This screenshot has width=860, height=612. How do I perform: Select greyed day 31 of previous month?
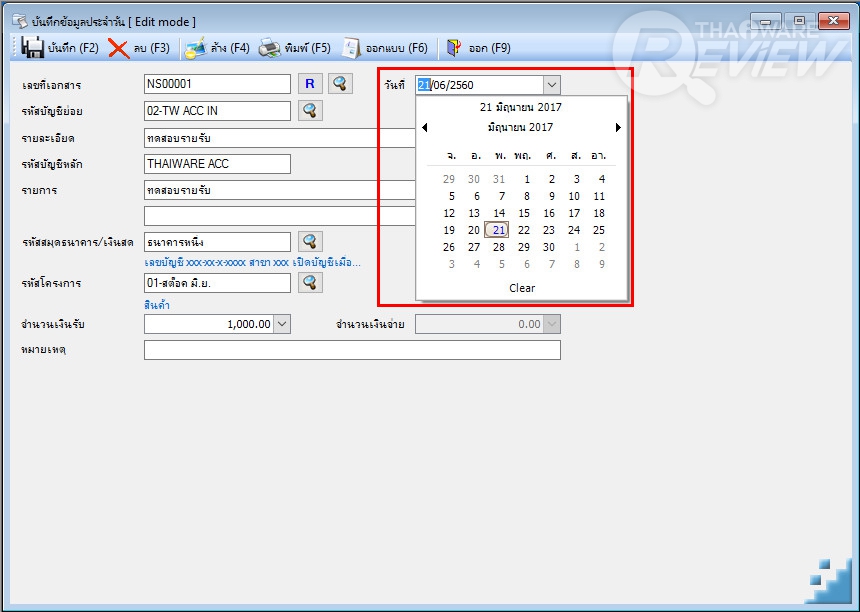coord(499,179)
